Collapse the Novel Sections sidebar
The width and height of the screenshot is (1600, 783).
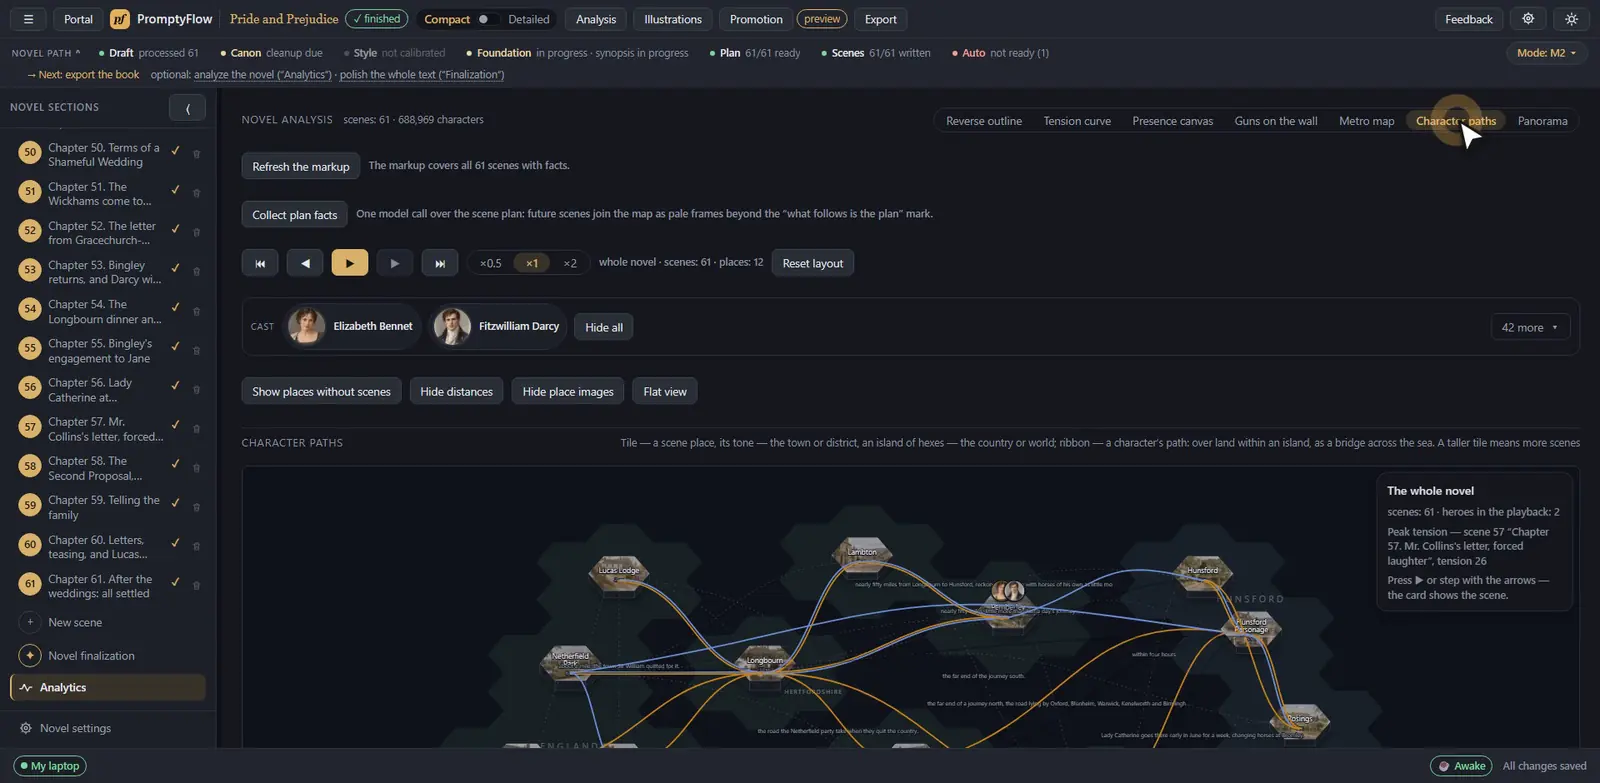[x=188, y=108]
